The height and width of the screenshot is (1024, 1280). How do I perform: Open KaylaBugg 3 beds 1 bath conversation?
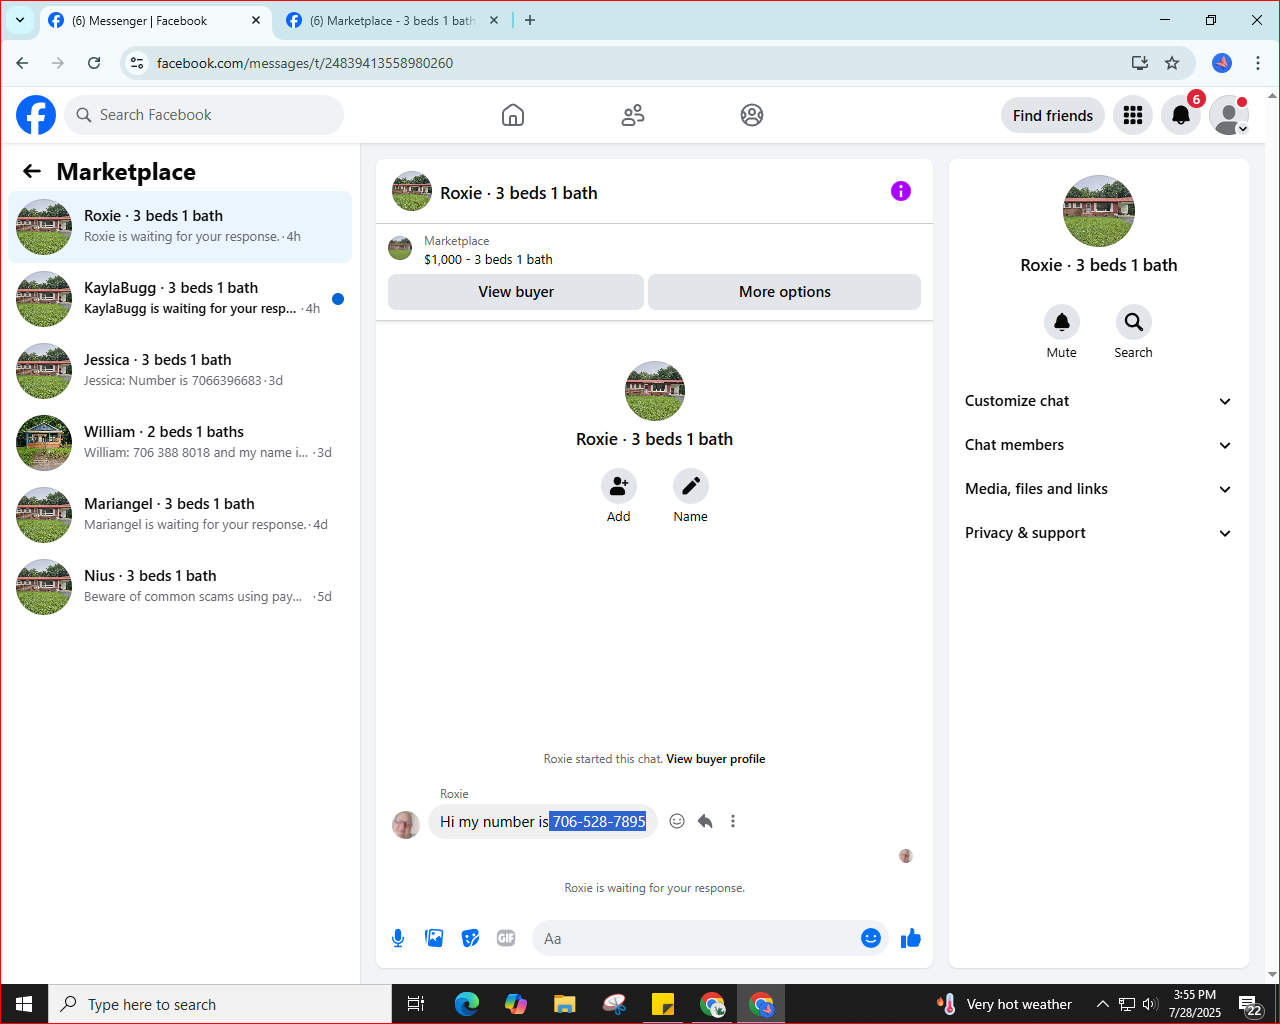pos(180,299)
